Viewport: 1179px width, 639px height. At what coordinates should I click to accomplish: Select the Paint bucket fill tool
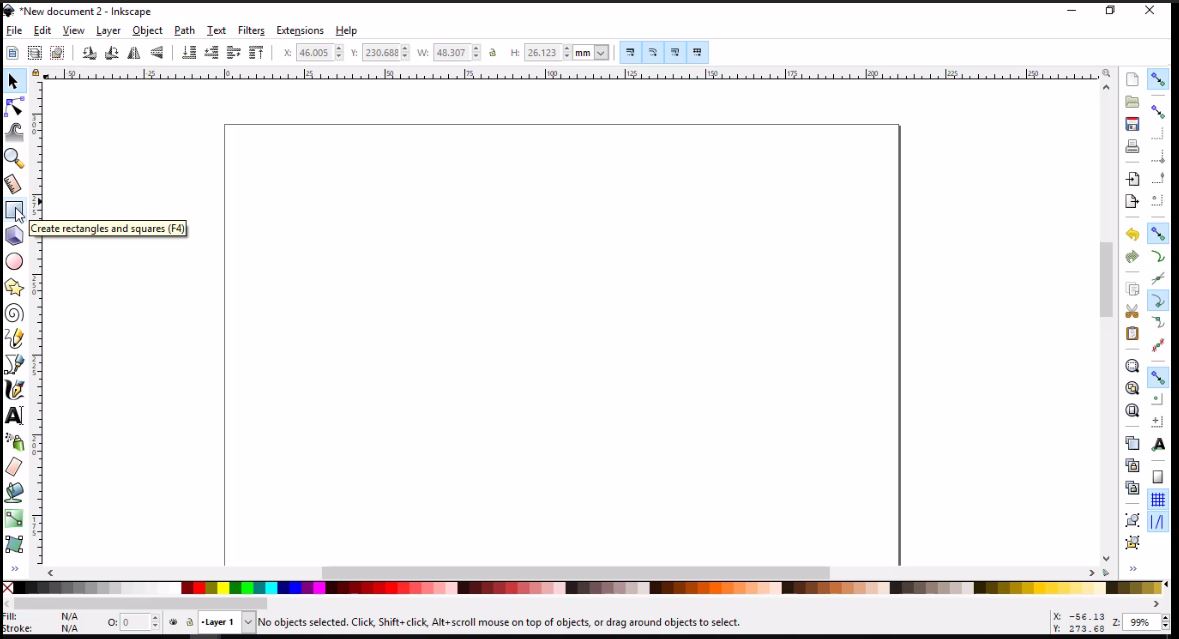point(14,493)
